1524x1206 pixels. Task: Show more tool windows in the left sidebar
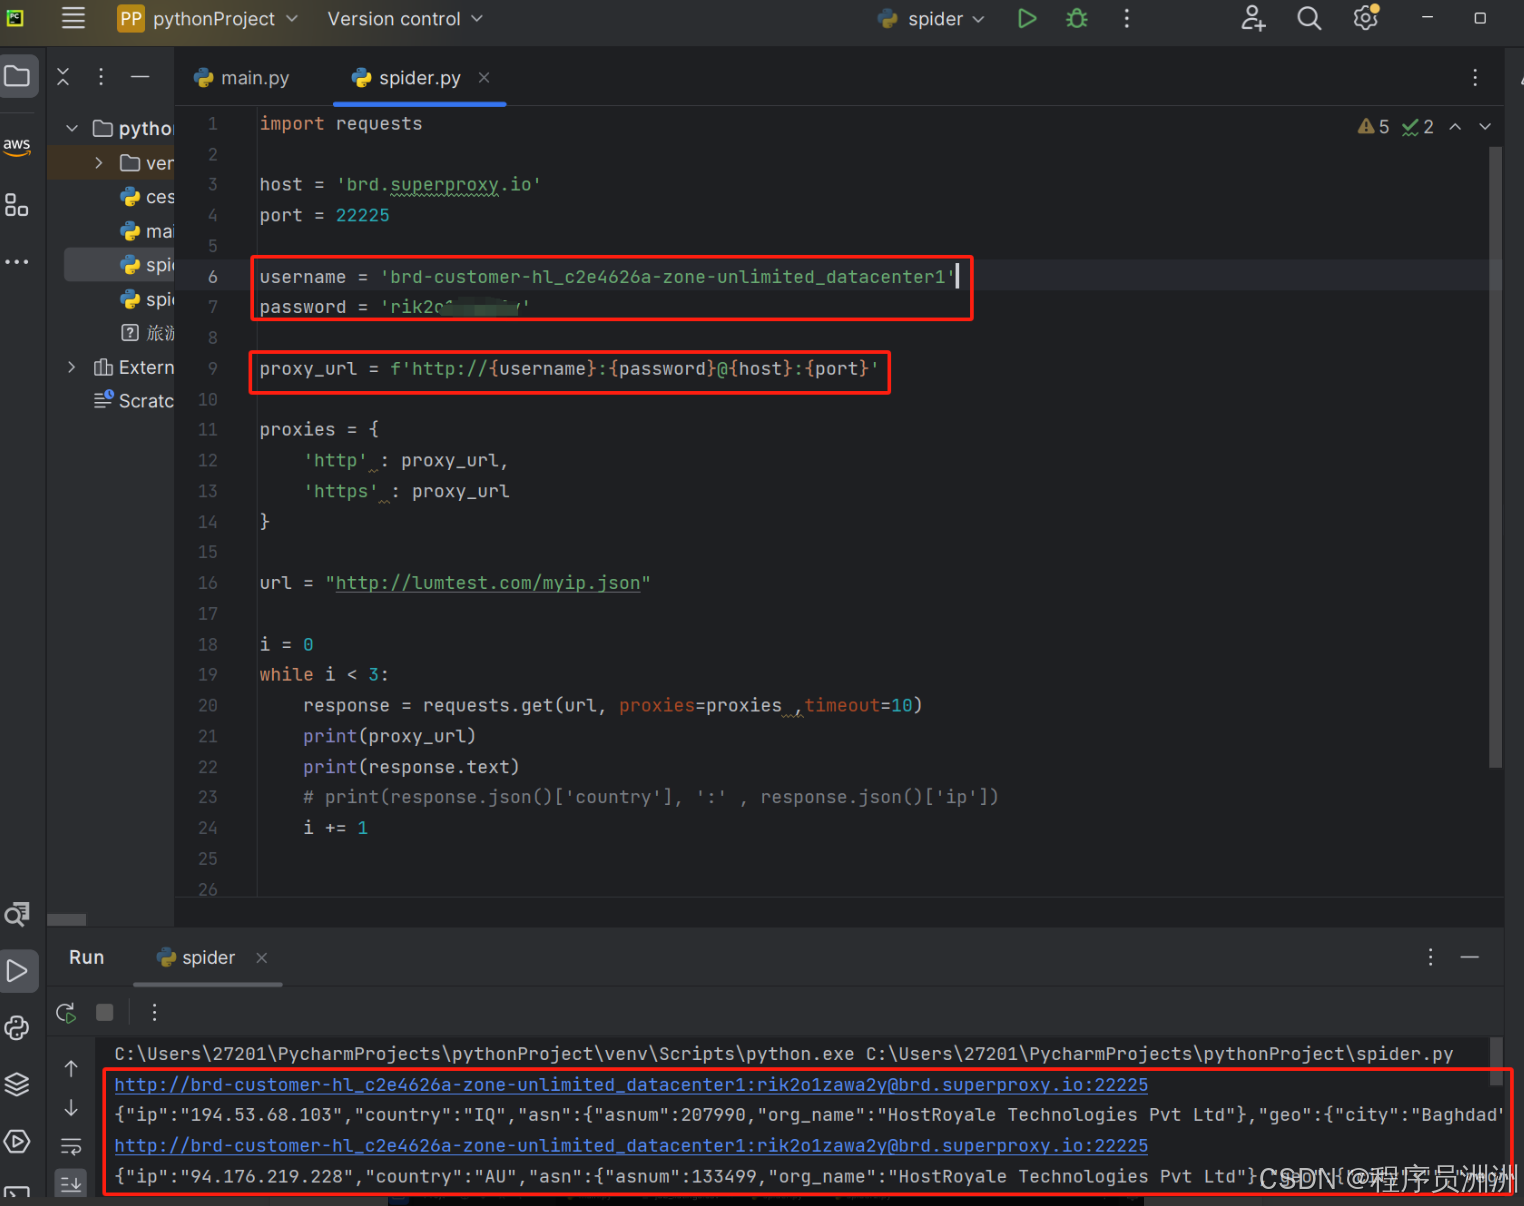(x=17, y=262)
